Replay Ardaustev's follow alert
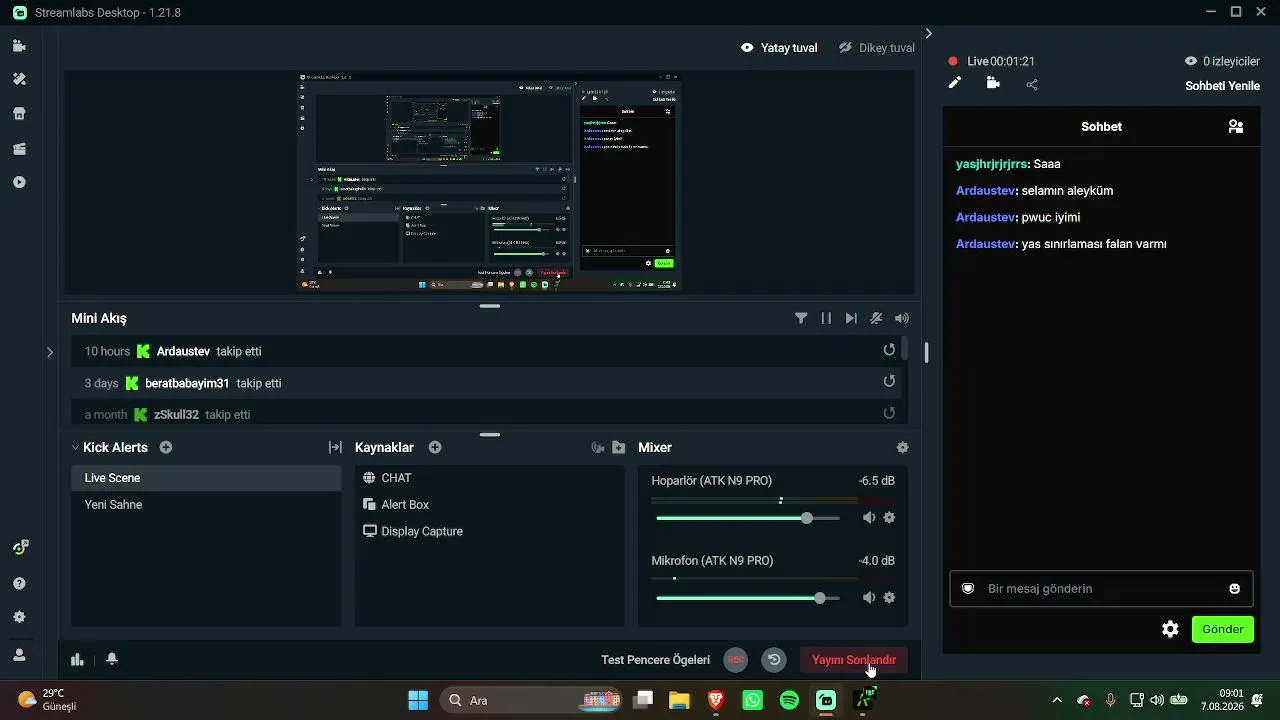 (889, 350)
